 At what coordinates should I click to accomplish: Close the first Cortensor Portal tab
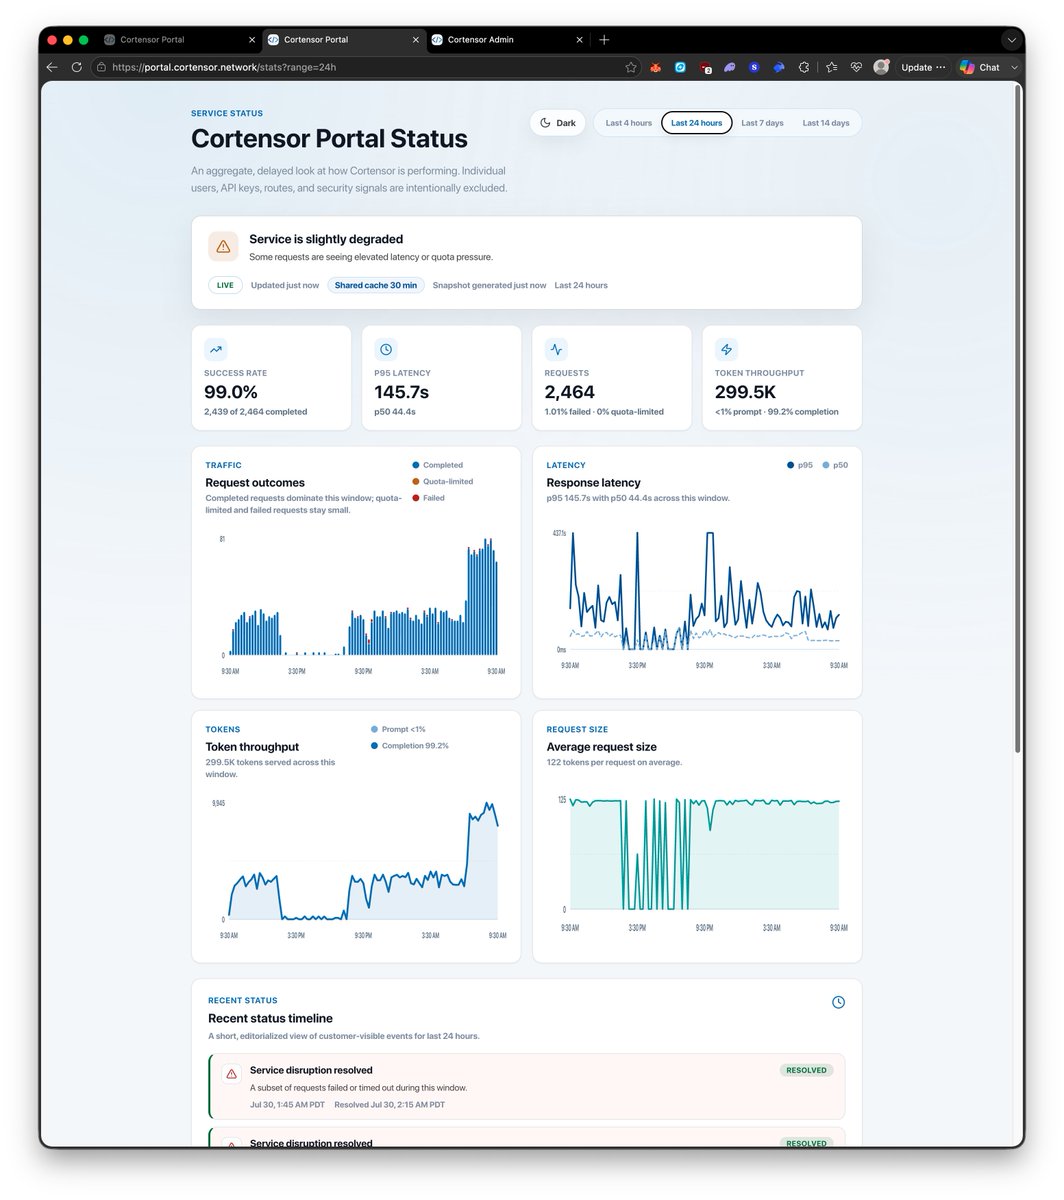[x=250, y=40]
